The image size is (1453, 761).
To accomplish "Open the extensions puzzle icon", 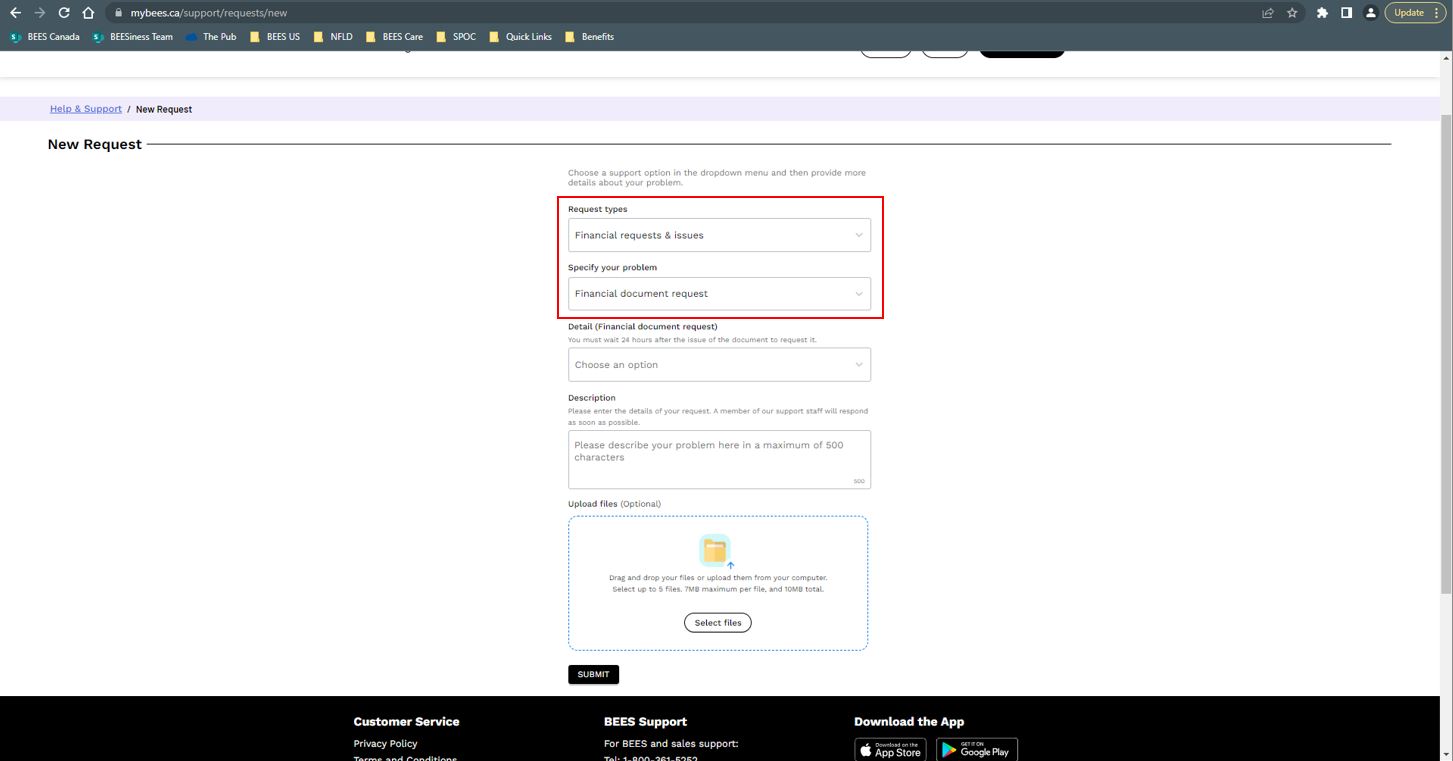I will click(1322, 13).
